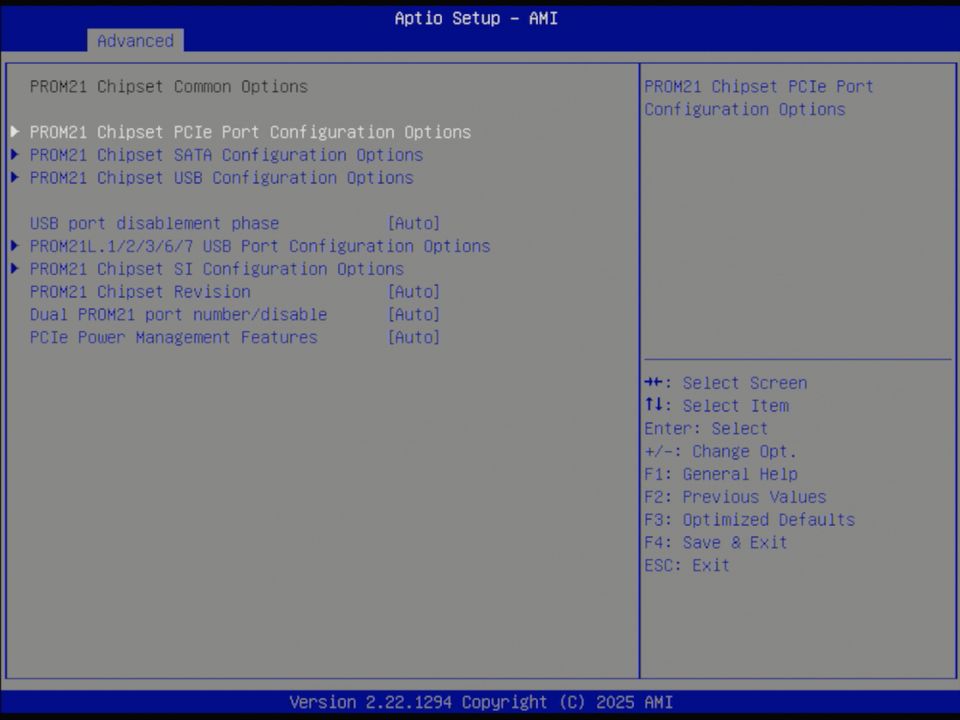Open PCIe Power Management Features dropdown

click(414, 337)
